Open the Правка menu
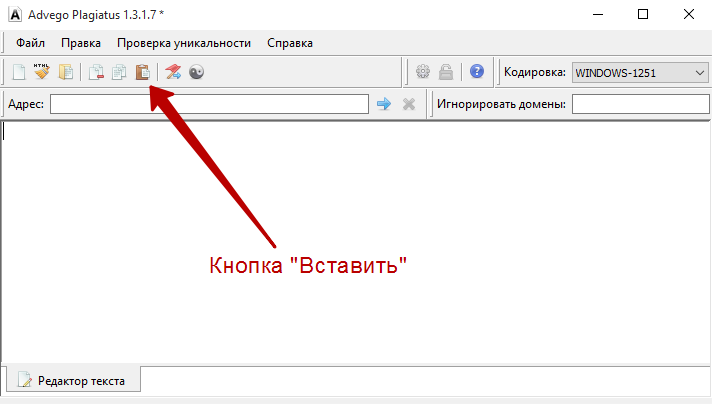Screen dimensions: 712x404 pos(81,43)
